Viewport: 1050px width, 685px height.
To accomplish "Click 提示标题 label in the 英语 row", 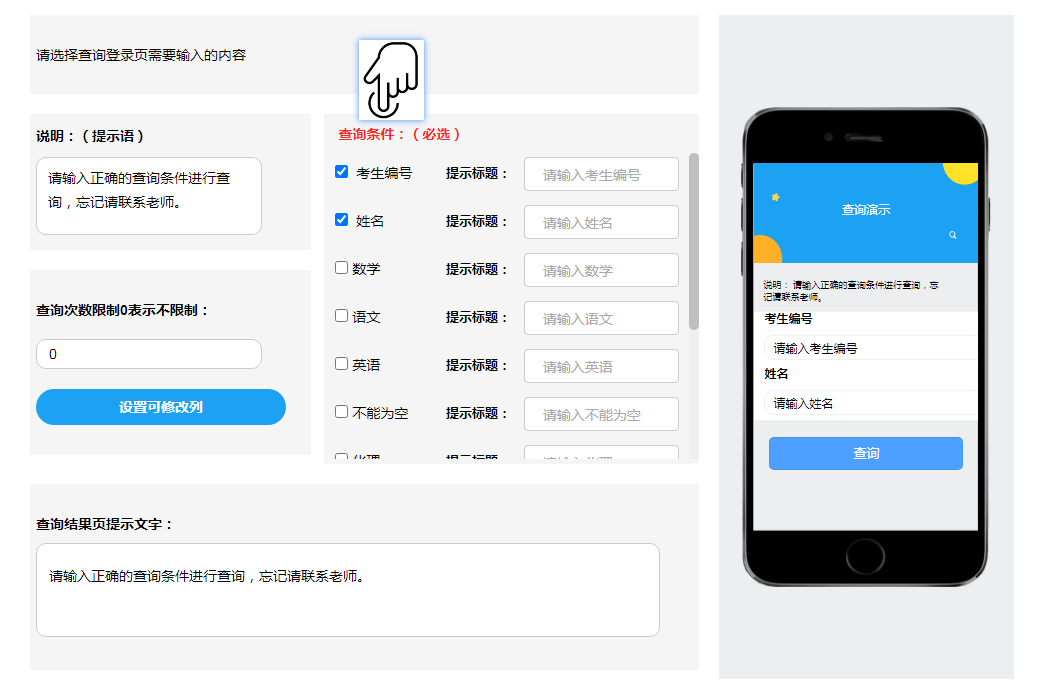I will tap(476, 366).
